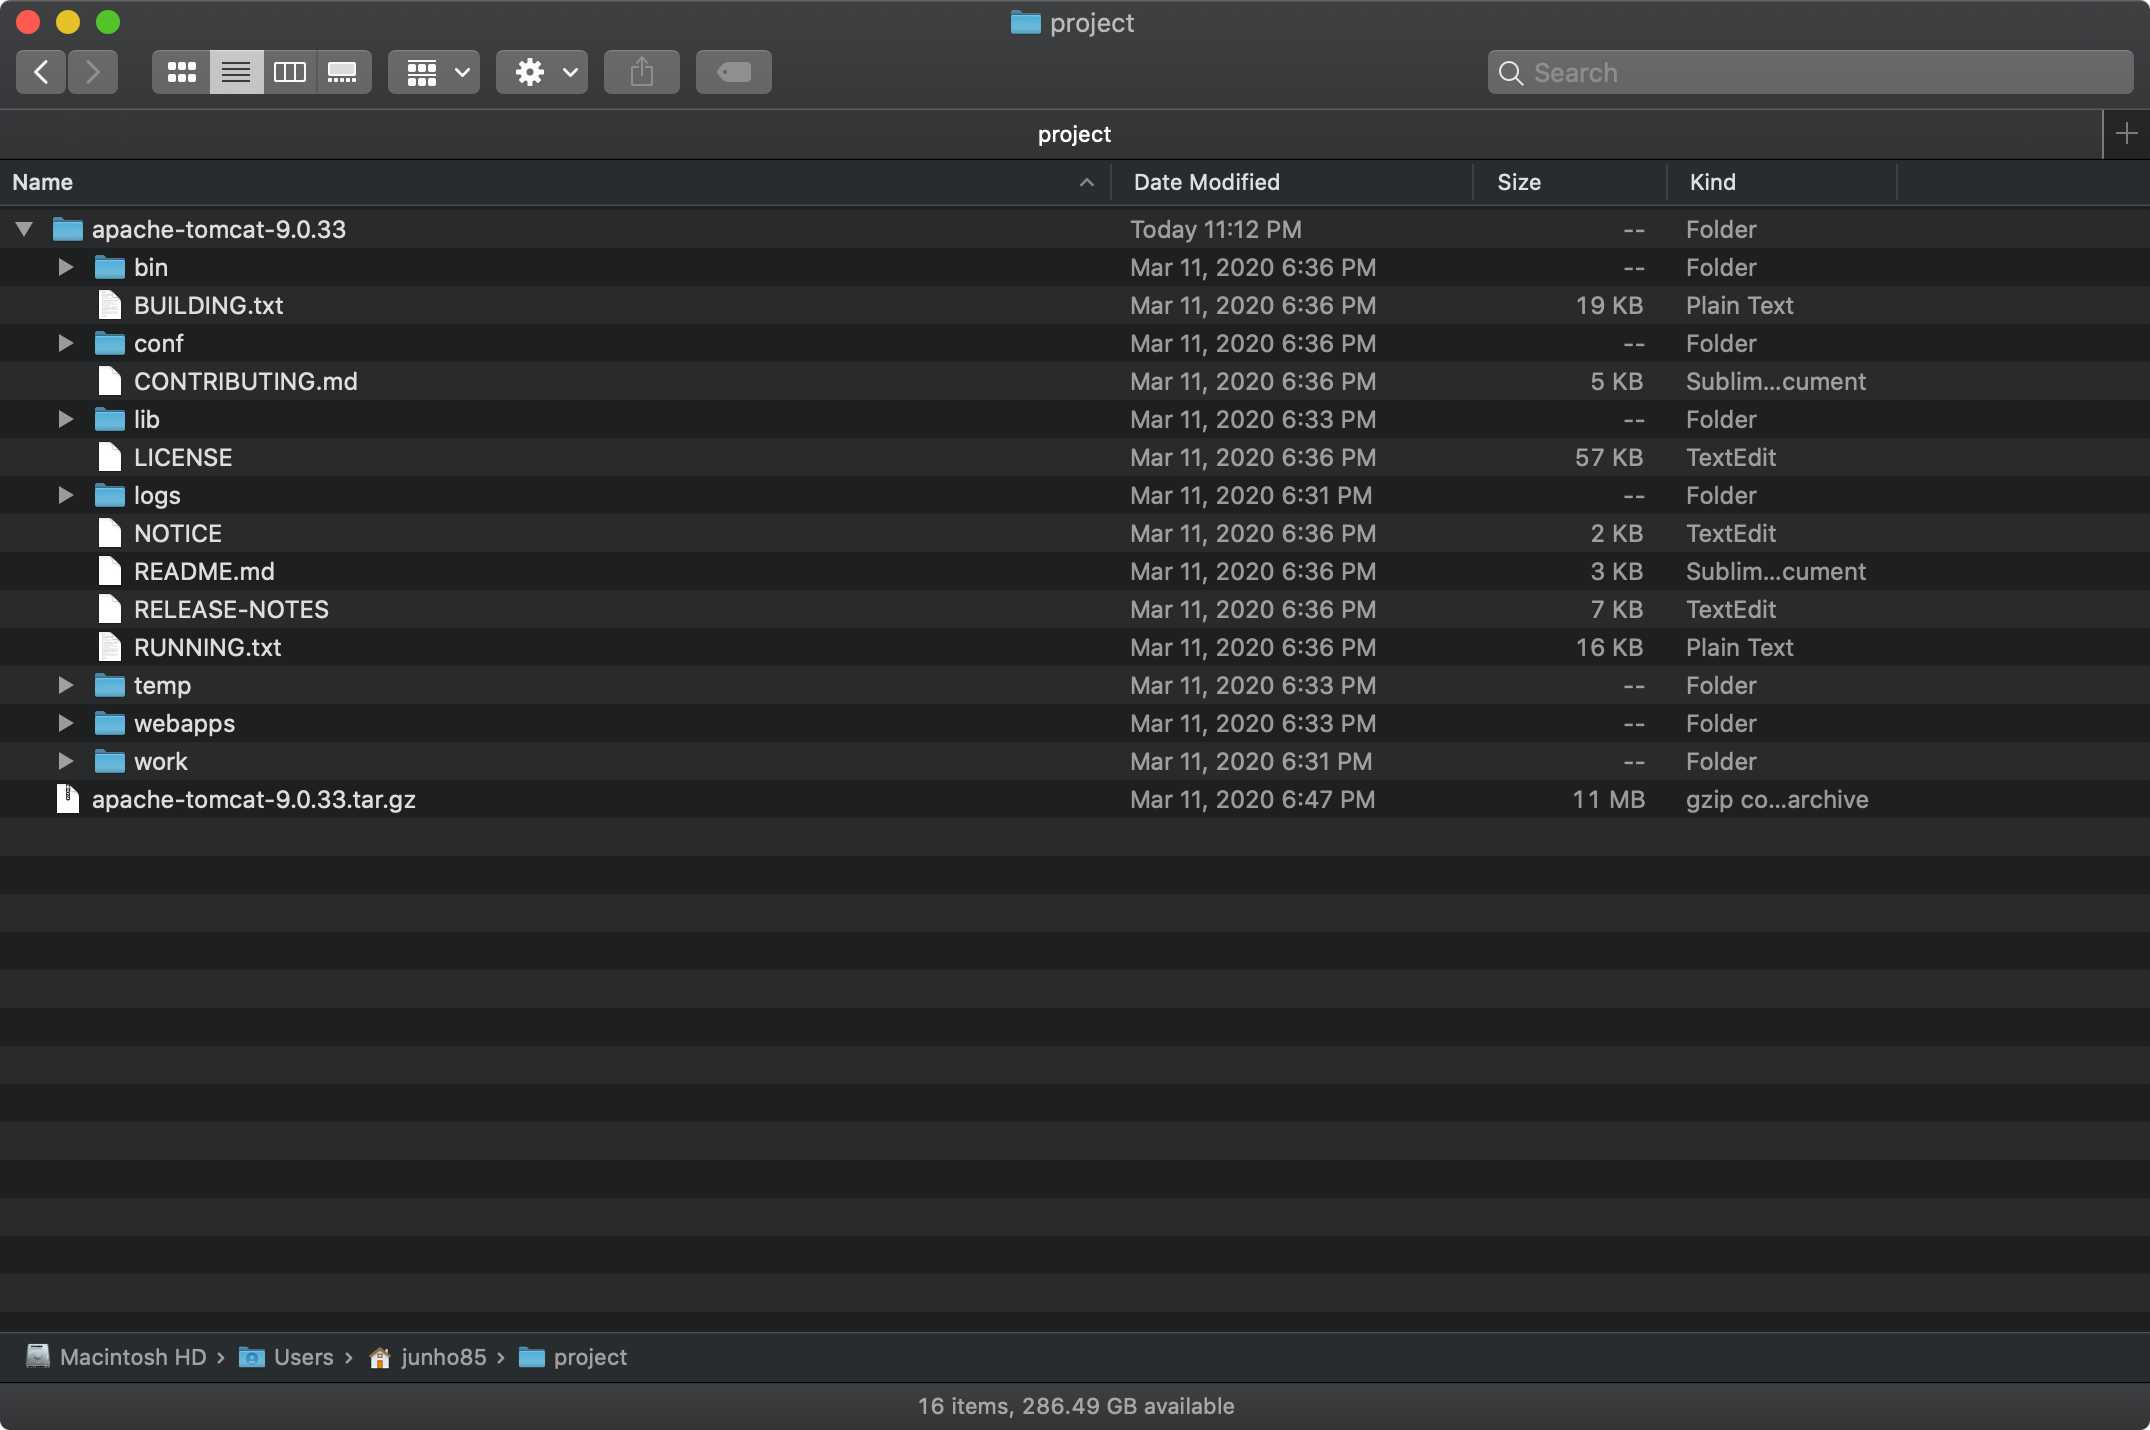Click the Edit Tags toolbar icon
The height and width of the screenshot is (1430, 2150).
733,72
